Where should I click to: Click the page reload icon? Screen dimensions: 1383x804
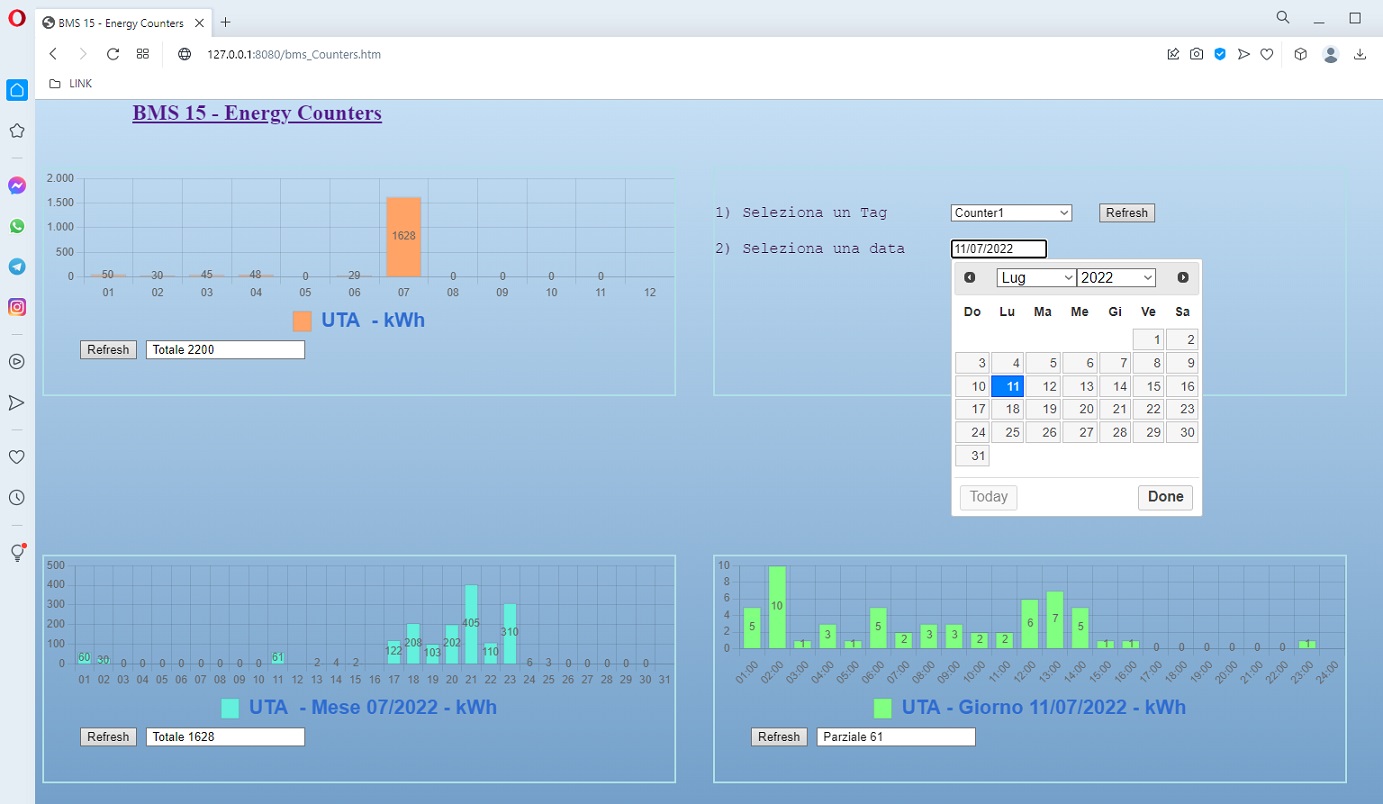113,54
